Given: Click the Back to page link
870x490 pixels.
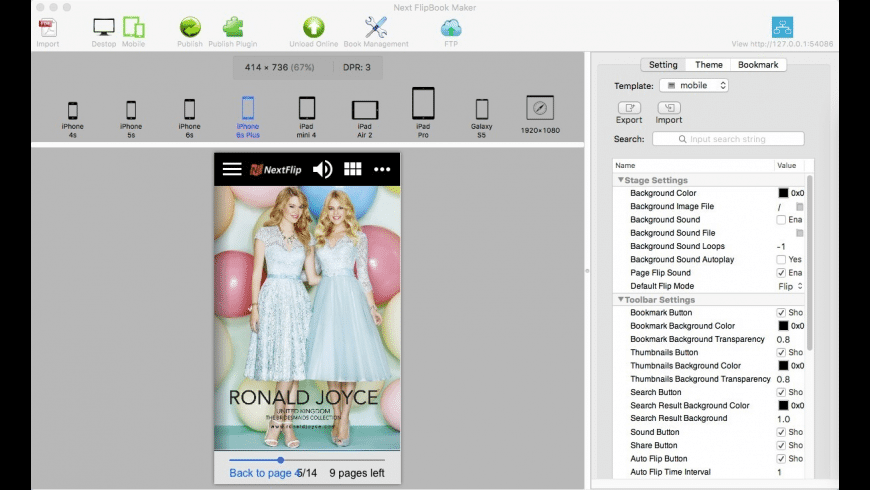Looking at the screenshot, I should 265,473.
